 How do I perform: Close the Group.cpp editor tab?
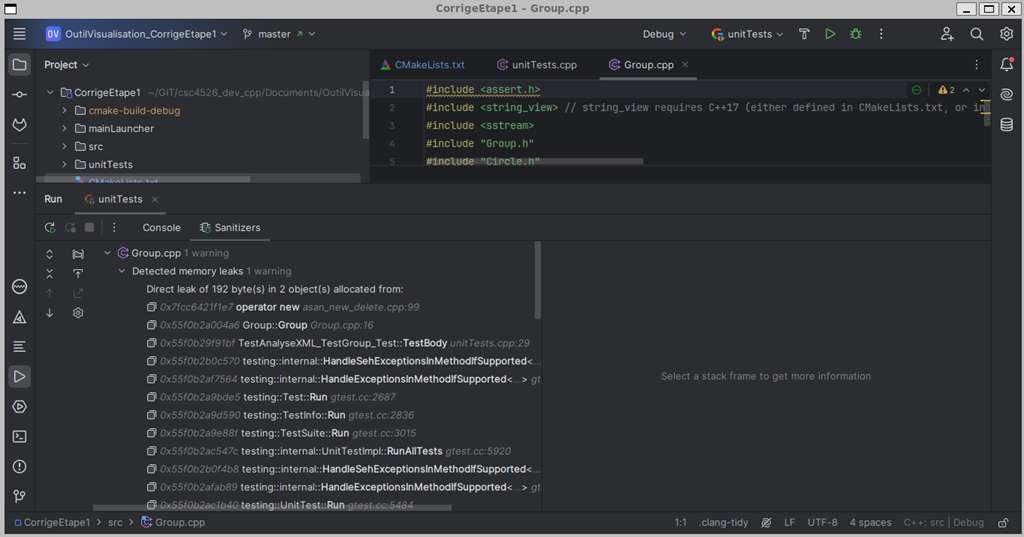pos(685,65)
